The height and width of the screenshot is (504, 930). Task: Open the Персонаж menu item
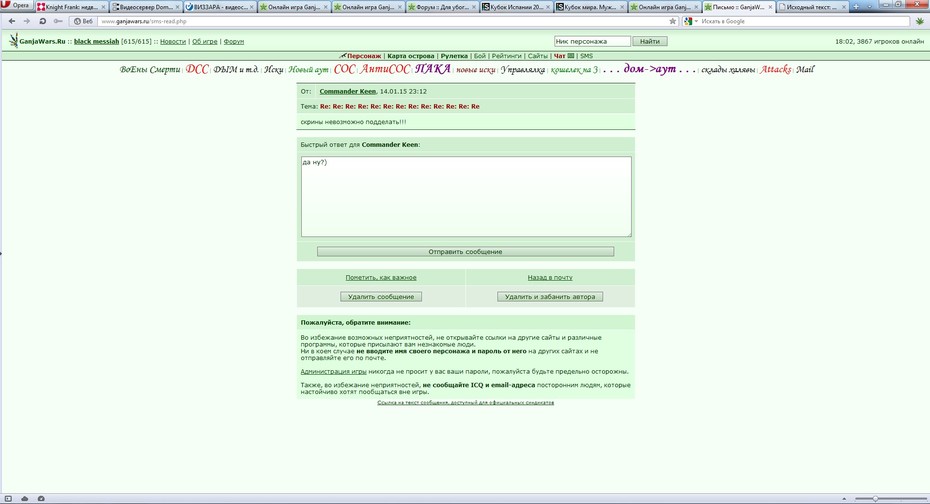click(364, 56)
